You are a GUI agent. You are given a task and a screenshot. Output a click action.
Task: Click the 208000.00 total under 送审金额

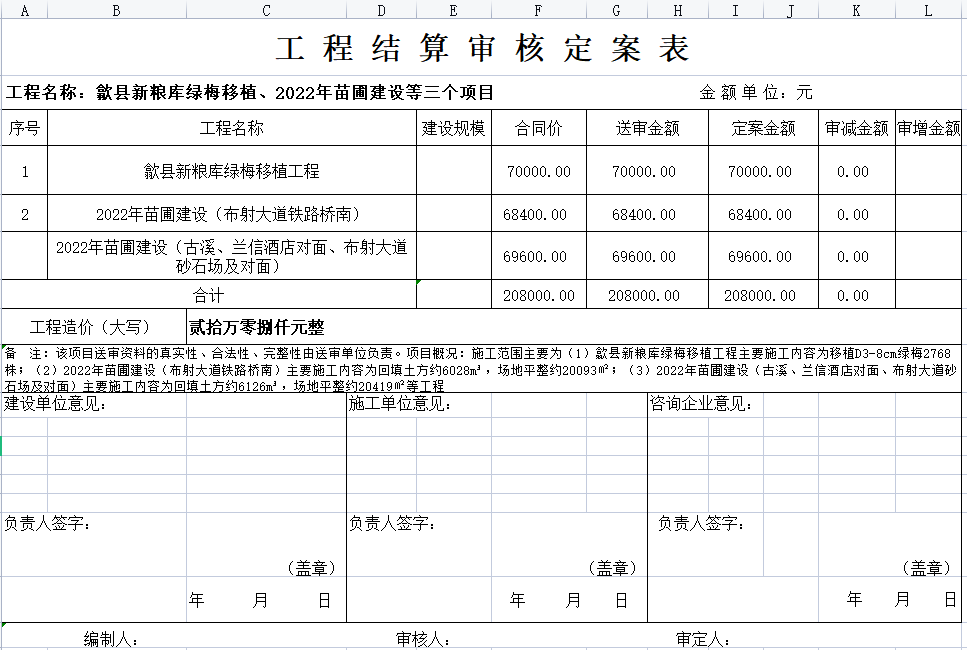point(646,296)
